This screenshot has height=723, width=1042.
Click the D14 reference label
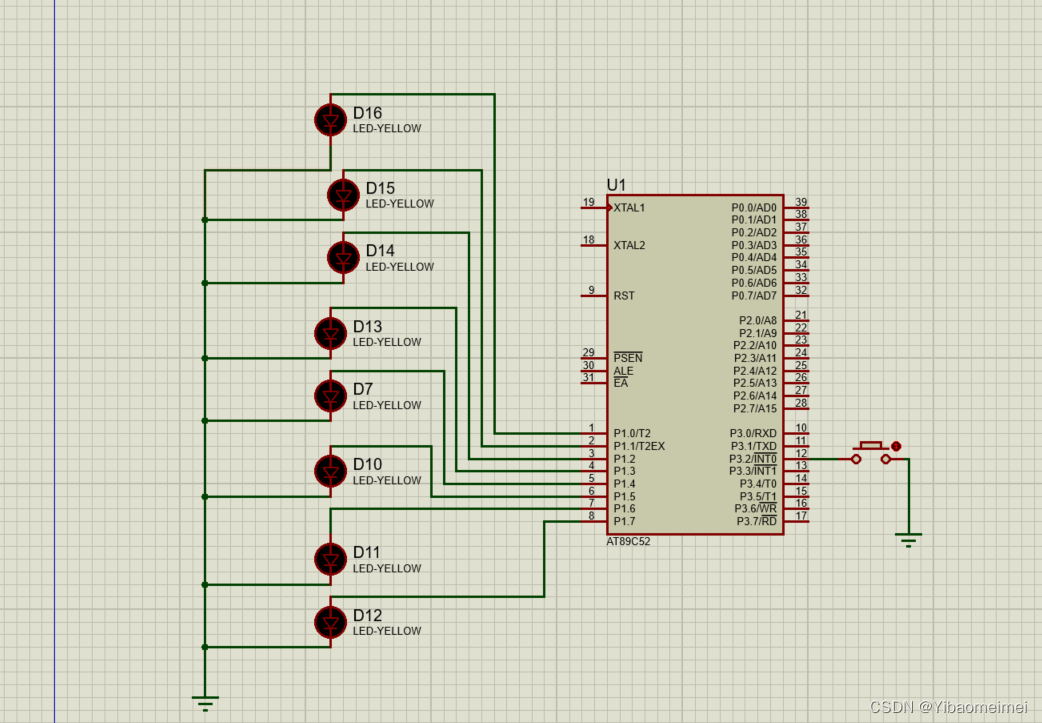point(380,251)
